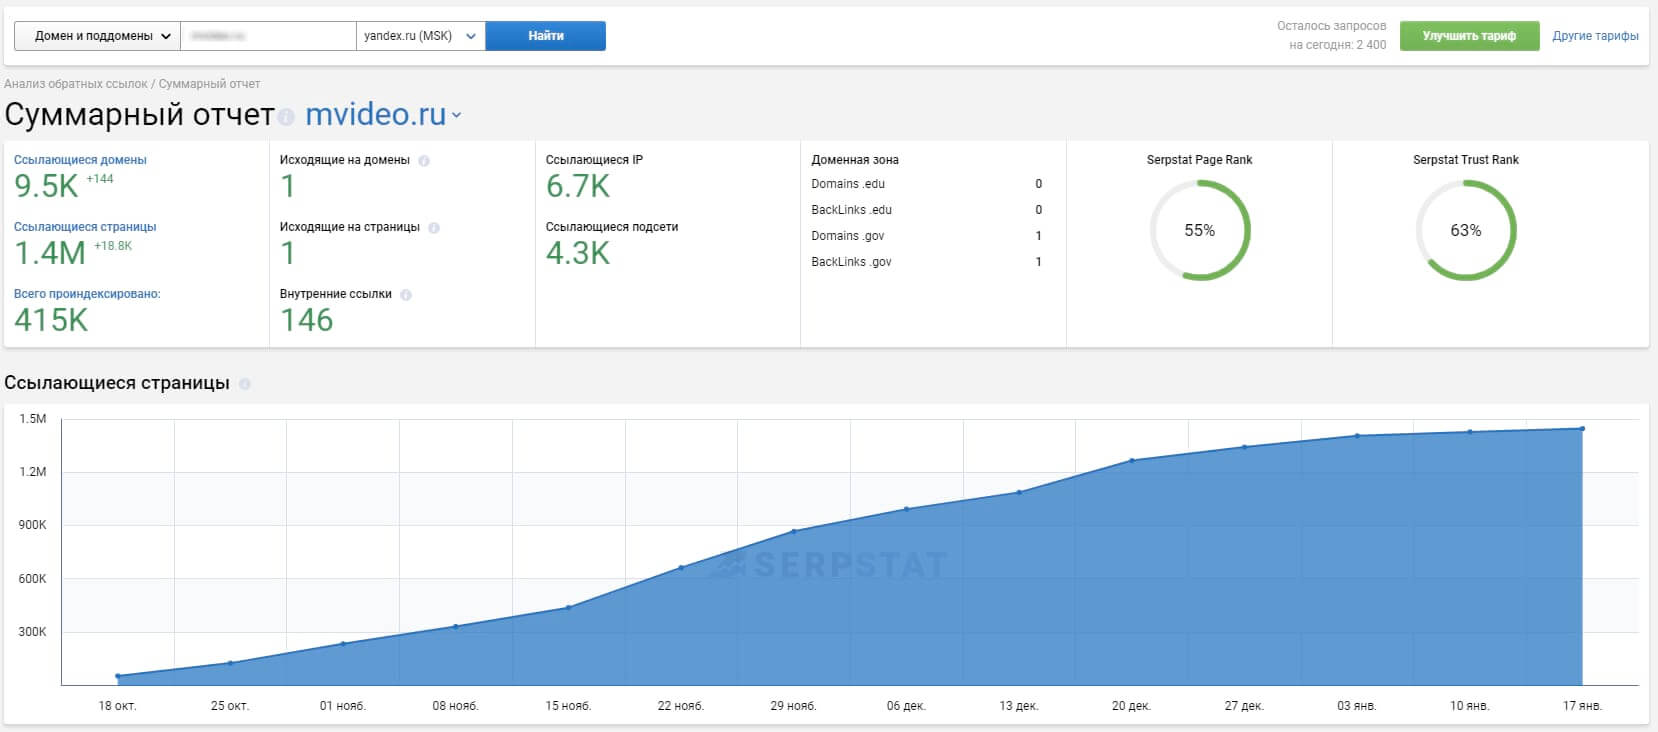Click the chart data point for 15 нояб.
This screenshot has height=732, width=1658.
click(x=568, y=607)
